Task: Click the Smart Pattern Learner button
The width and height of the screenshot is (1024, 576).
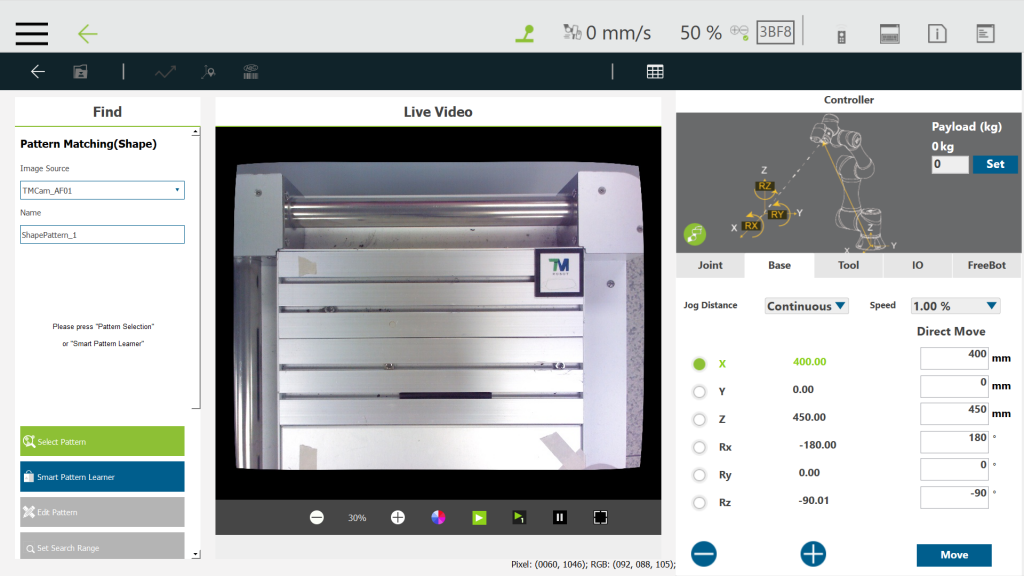Action: [x=102, y=477]
